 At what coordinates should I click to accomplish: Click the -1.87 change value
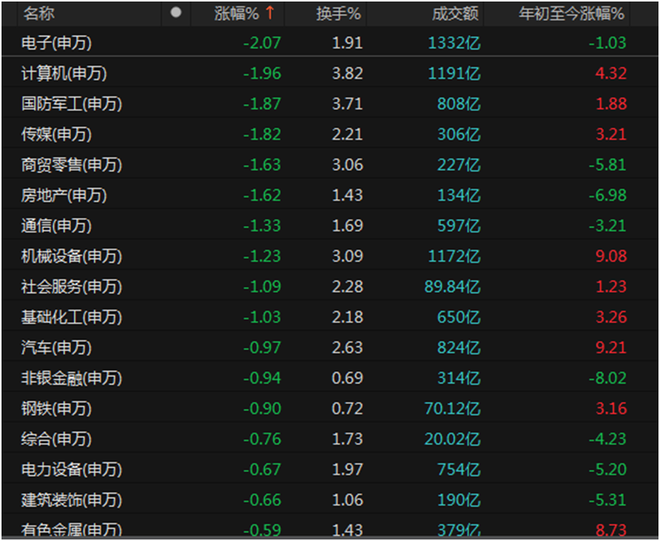[x=262, y=104]
